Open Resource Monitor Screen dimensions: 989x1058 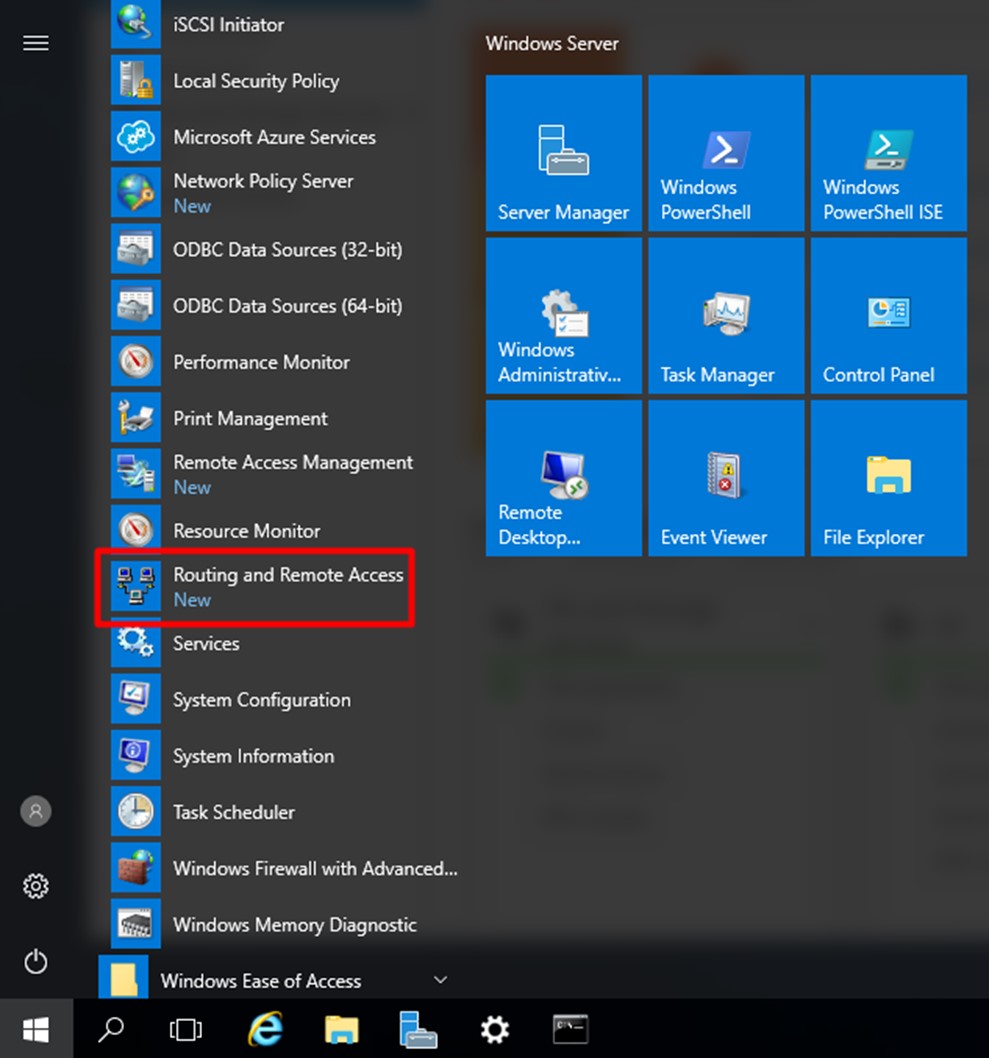(x=283, y=530)
